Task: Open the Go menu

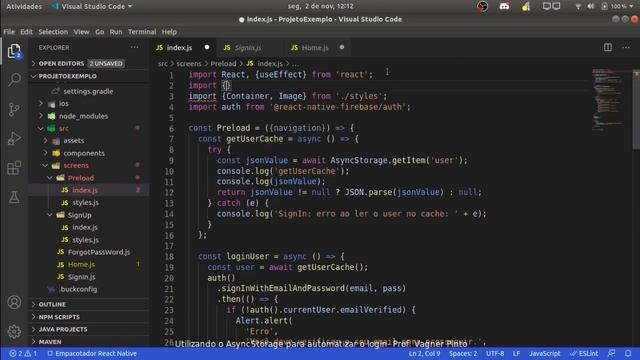Action: pos(100,32)
